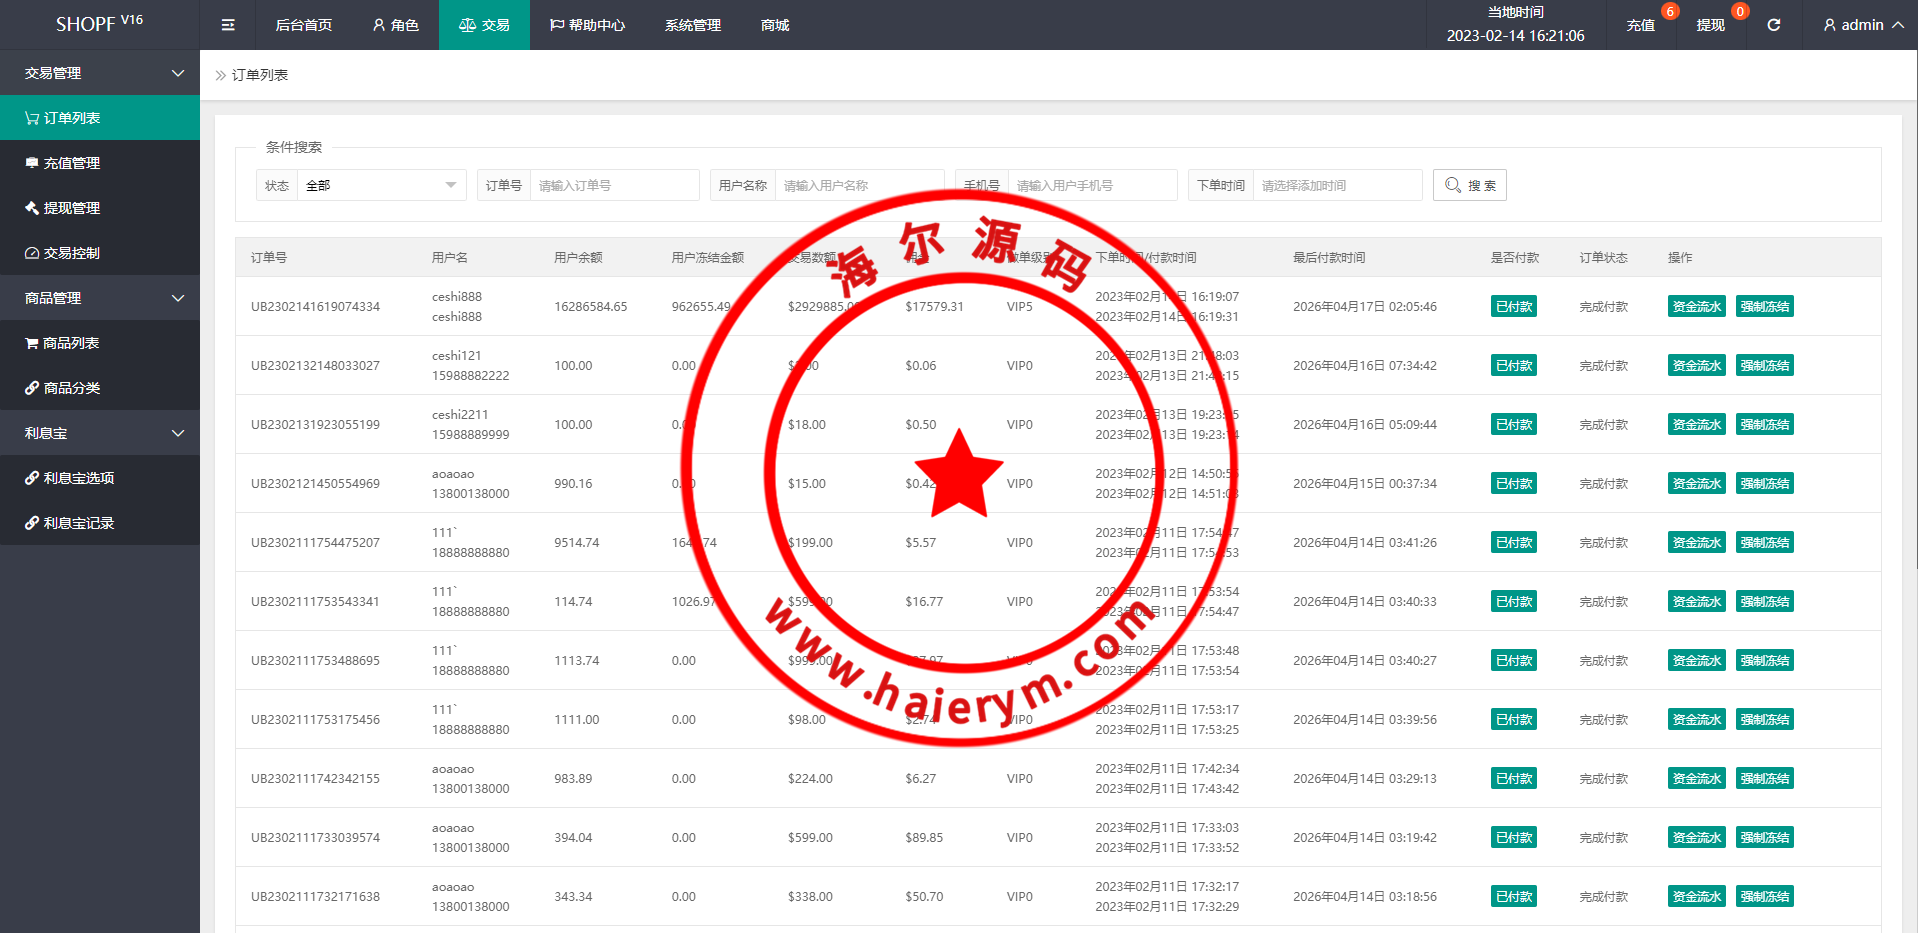
Task: Open 利息宝选项 in the sidebar
Action: [x=79, y=478]
